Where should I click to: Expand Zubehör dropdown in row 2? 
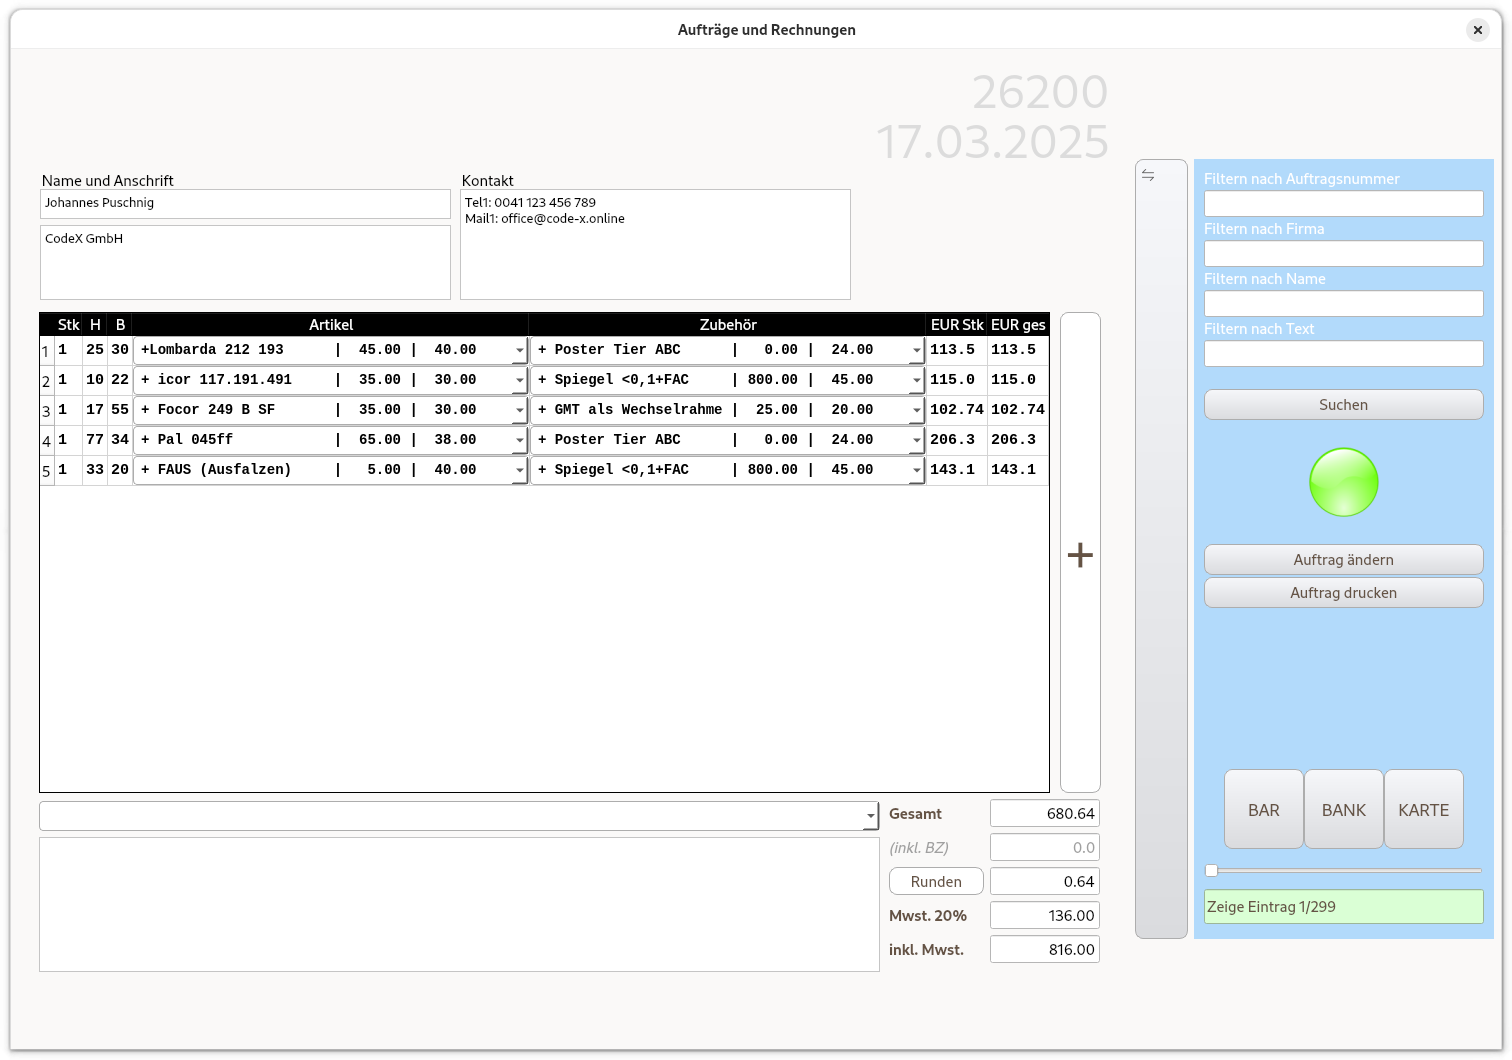tap(916, 380)
